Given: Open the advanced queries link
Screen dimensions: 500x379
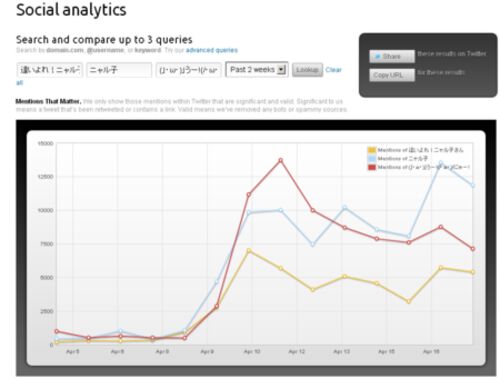Looking at the screenshot, I should click(x=212, y=50).
